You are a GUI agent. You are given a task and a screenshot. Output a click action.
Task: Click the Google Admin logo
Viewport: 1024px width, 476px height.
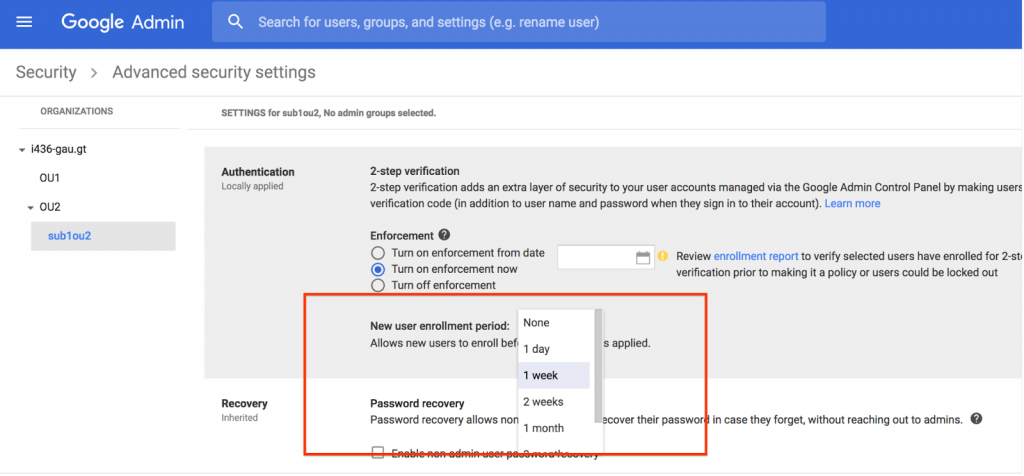tap(122, 22)
